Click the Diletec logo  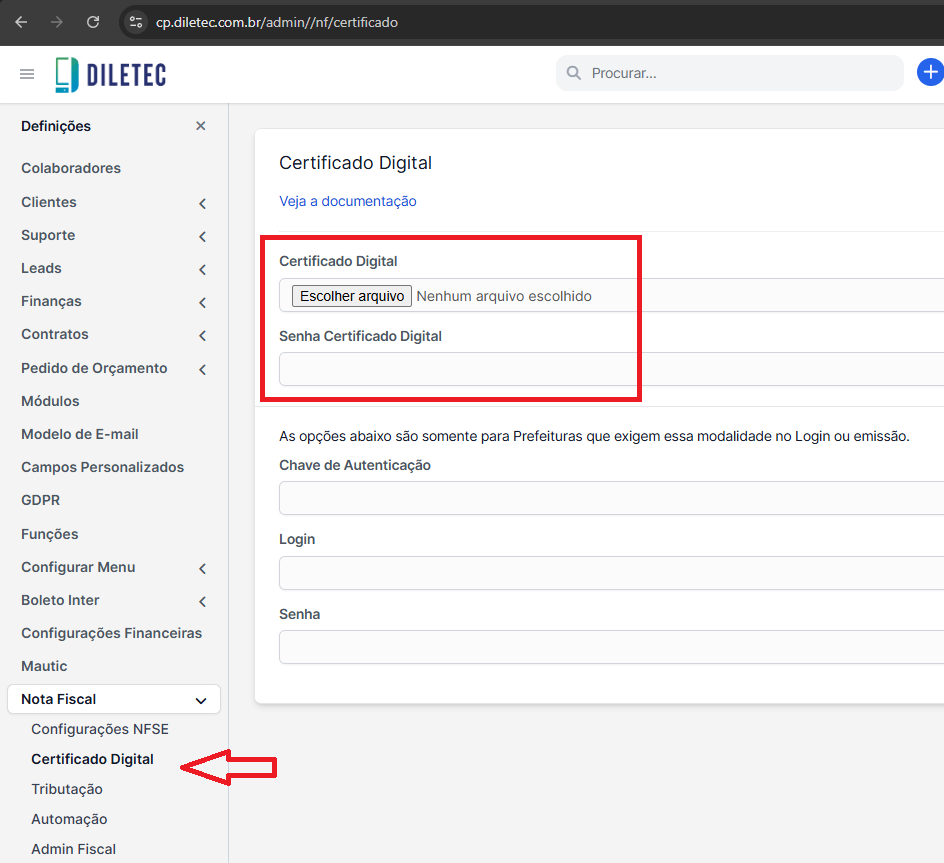111,74
